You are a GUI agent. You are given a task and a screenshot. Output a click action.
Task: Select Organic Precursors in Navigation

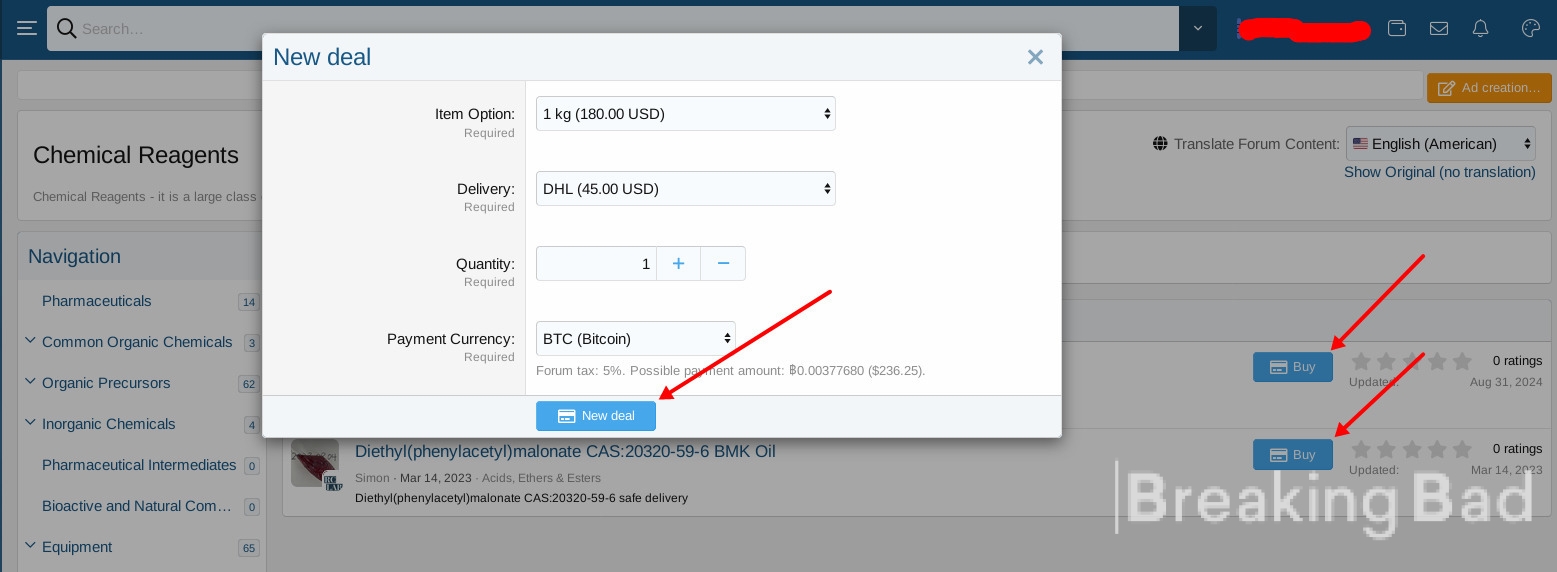(106, 383)
